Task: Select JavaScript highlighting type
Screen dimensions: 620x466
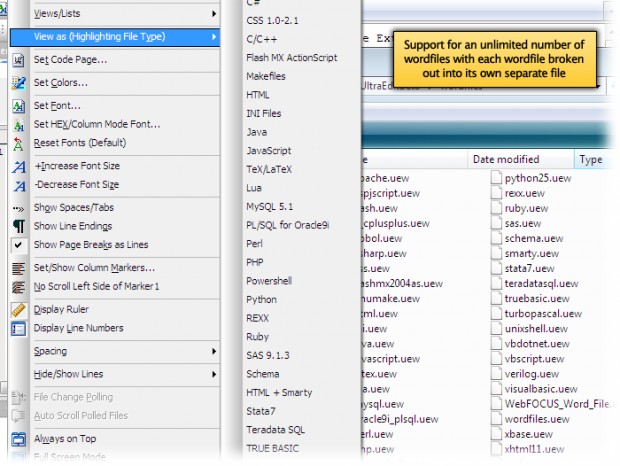Action: point(269,151)
